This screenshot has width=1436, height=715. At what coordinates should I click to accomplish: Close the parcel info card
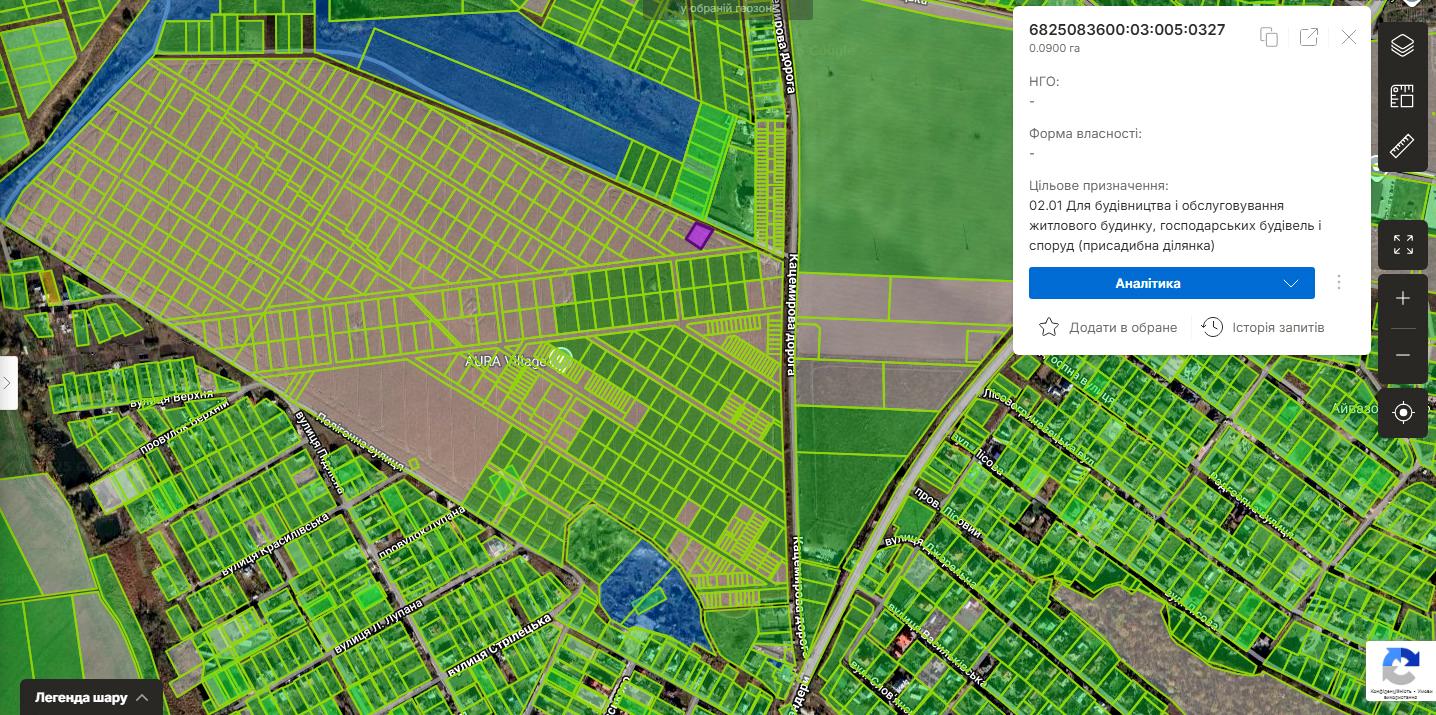coord(1349,37)
